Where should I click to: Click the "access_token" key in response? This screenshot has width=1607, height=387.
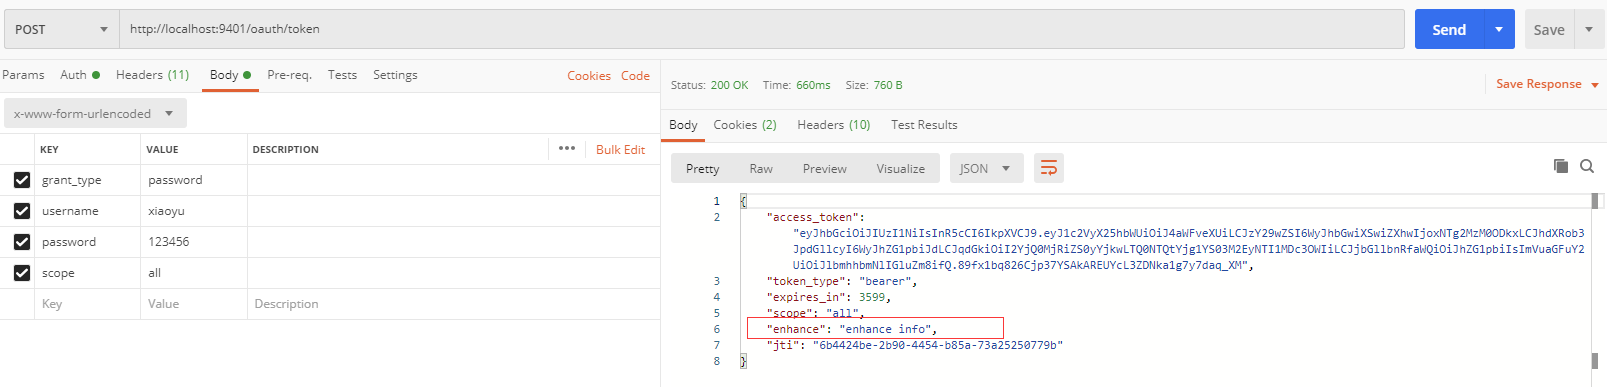coord(812,217)
